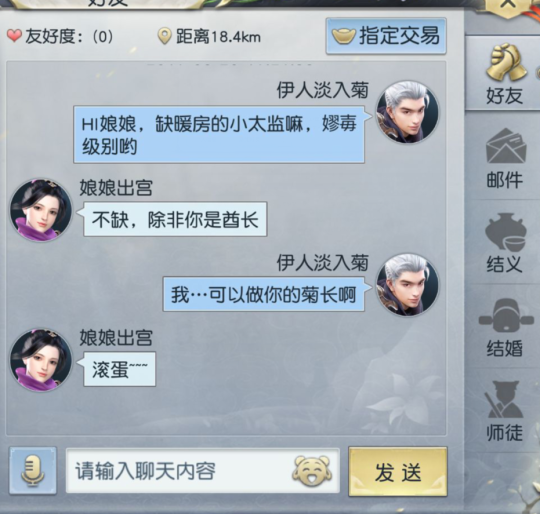Open the 师徒 mentor icon

pos(505,411)
